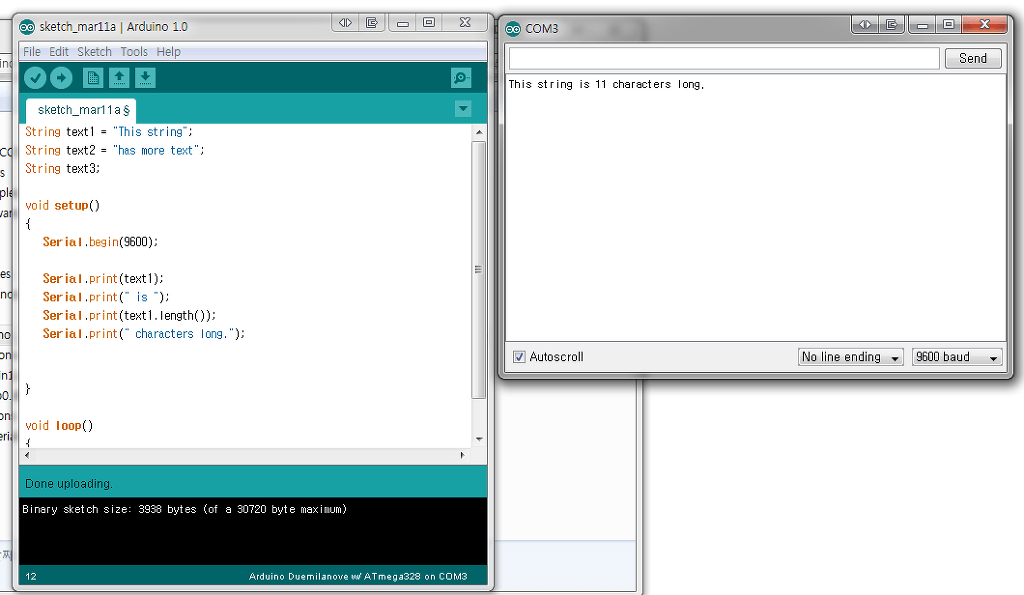
Task: Open the Edit menu
Action: coord(59,52)
